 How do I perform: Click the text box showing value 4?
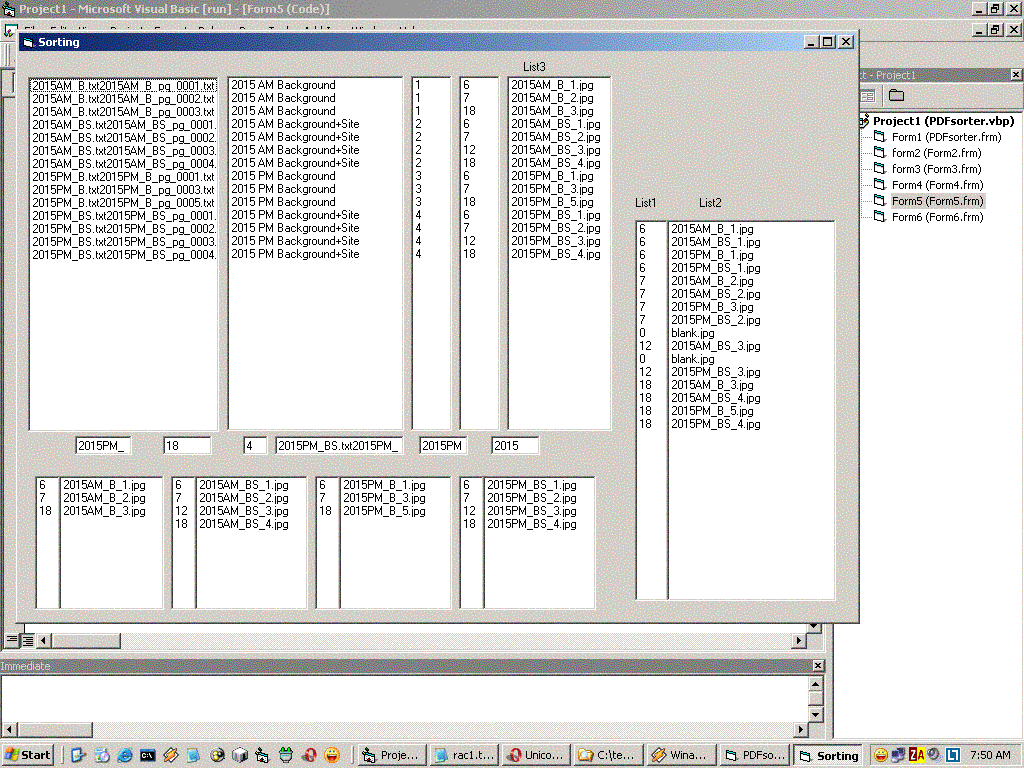[255, 445]
